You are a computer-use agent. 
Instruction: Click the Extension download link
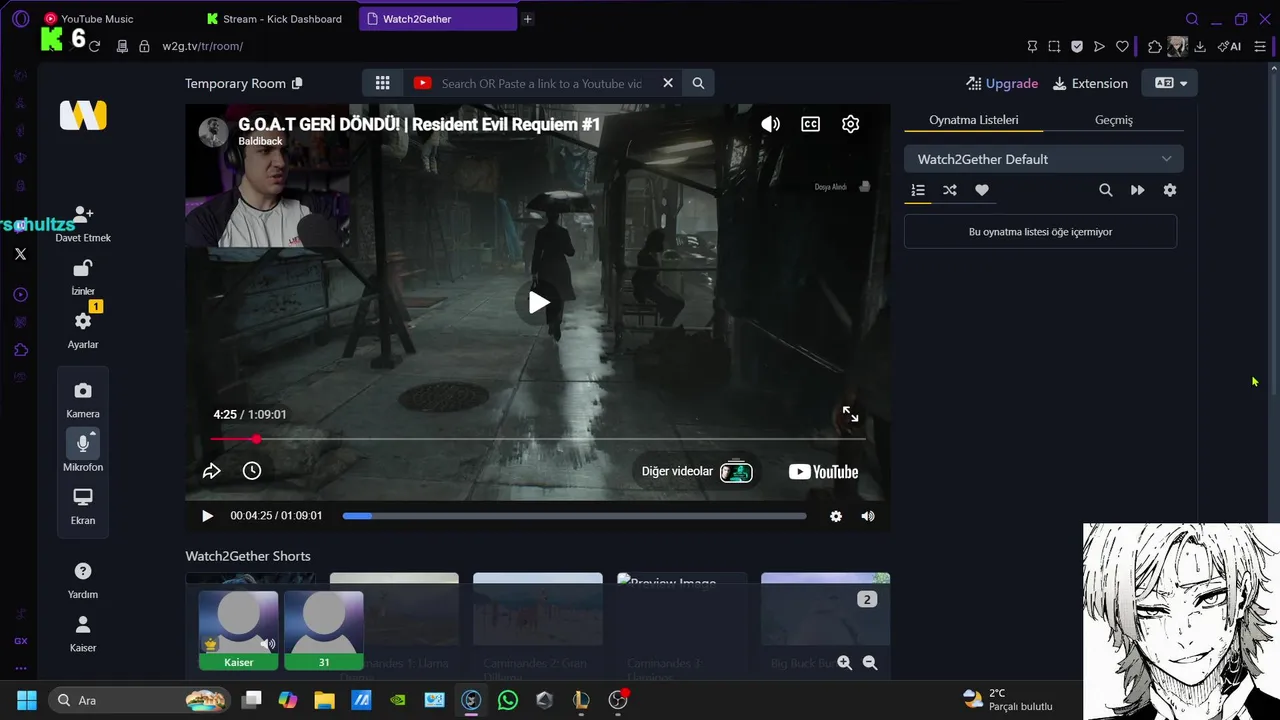coord(1090,83)
